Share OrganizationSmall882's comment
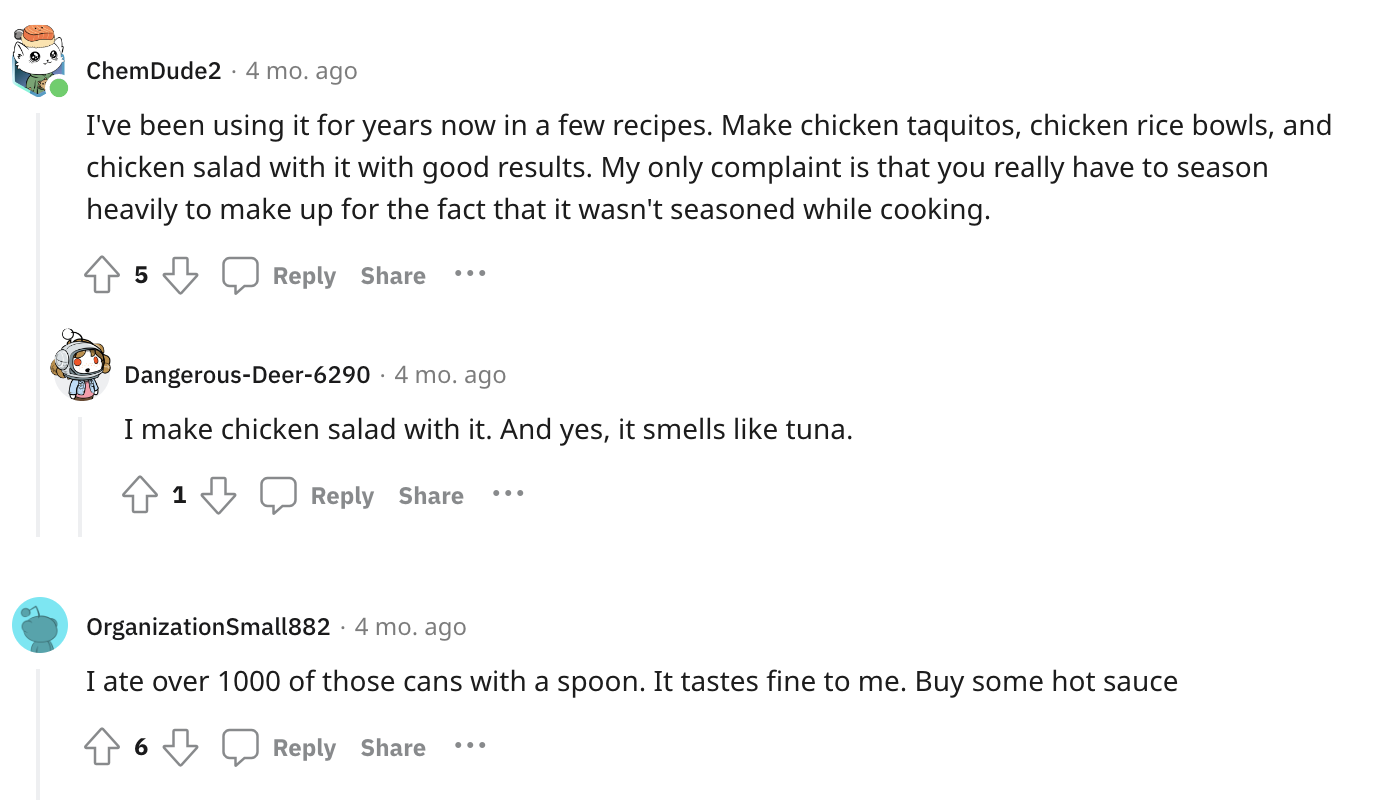Image resolution: width=1386 pixels, height=800 pixels. [393, 748]
